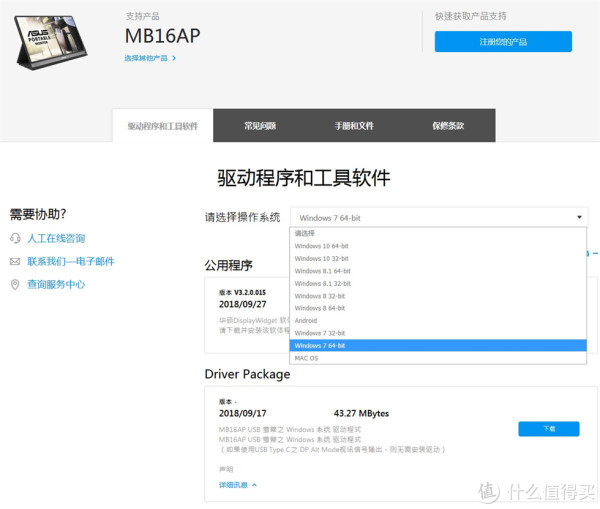Open the 保修条款 tab
600x509 pixels.
coord(448,126)
